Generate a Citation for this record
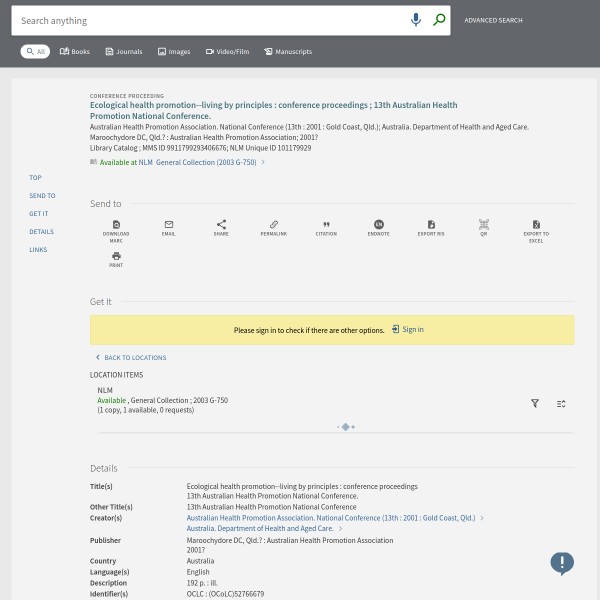 click(326, 225)
